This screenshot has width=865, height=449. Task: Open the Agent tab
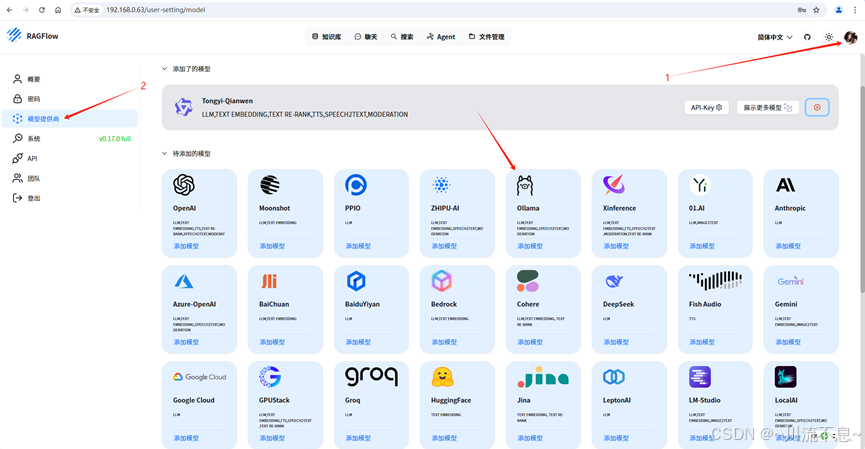(x=441, y=37)
